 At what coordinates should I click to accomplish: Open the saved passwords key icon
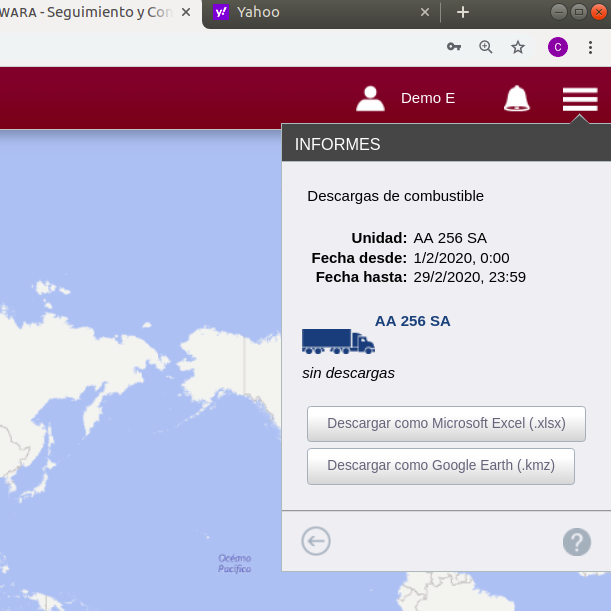pyautogui.click(x=453, y=47)
